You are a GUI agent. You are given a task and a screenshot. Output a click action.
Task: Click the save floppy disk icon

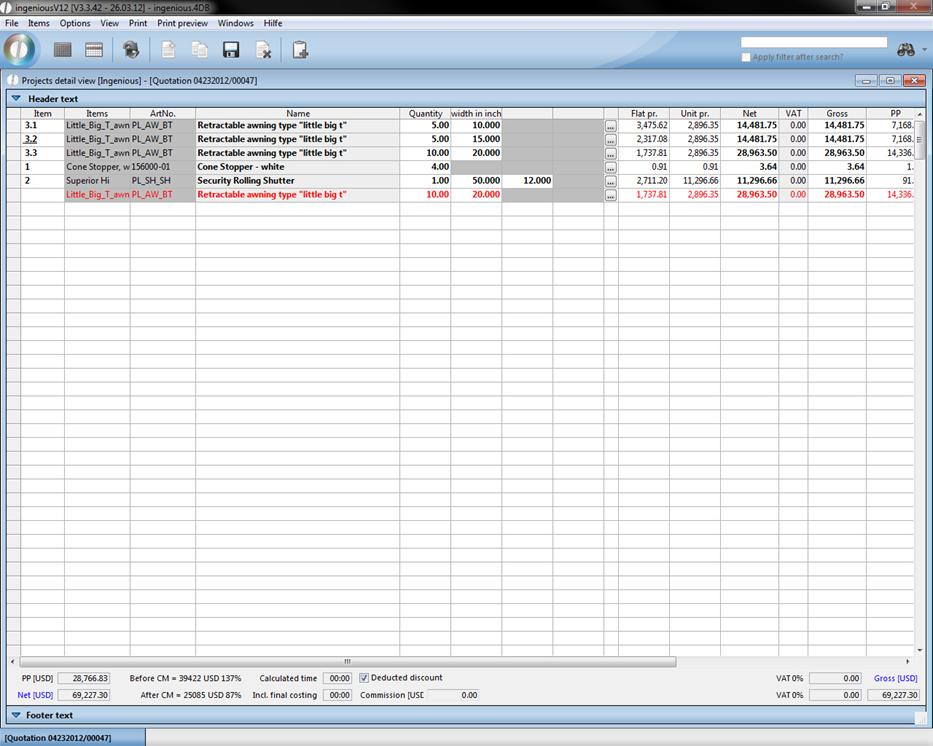(231, 50)
